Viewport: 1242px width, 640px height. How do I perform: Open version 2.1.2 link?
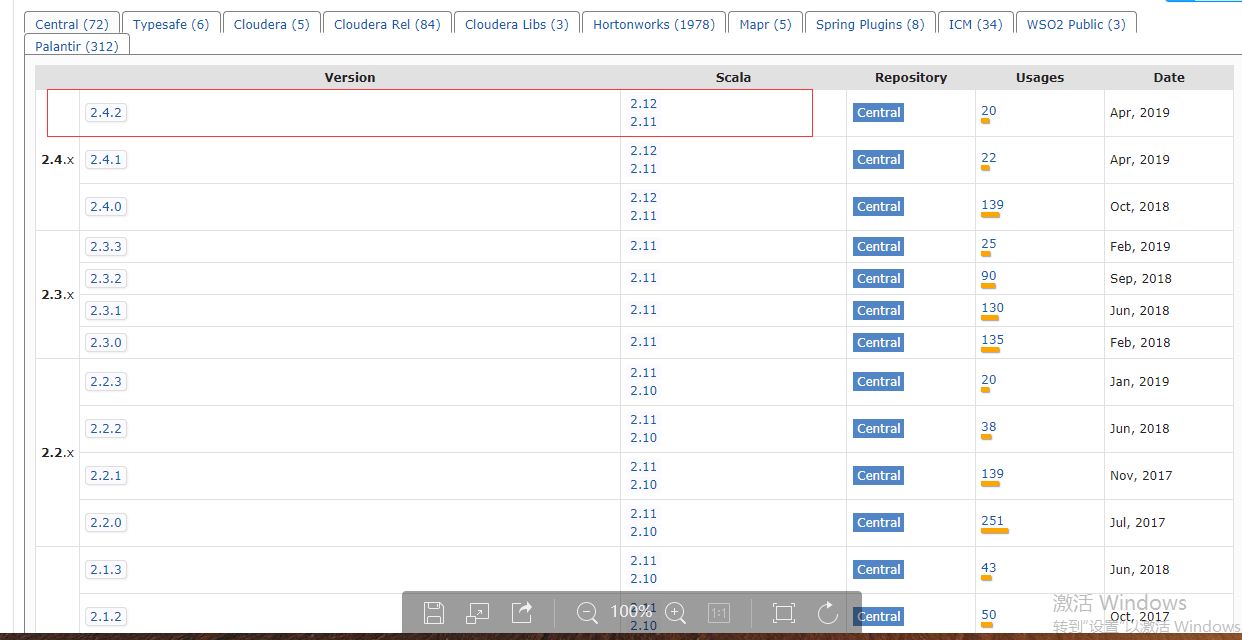(106, 617)
